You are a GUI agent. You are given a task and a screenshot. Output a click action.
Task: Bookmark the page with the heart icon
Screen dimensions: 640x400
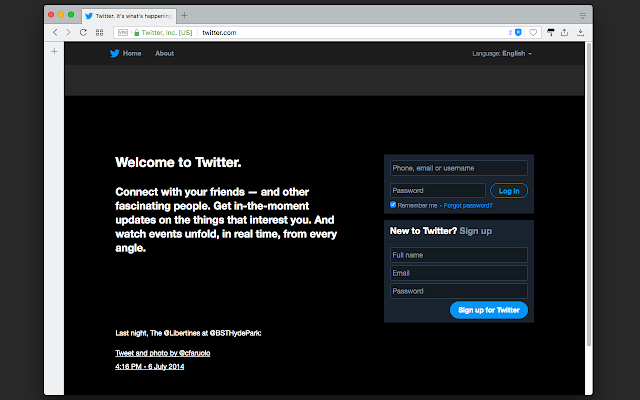coord(533,32)
